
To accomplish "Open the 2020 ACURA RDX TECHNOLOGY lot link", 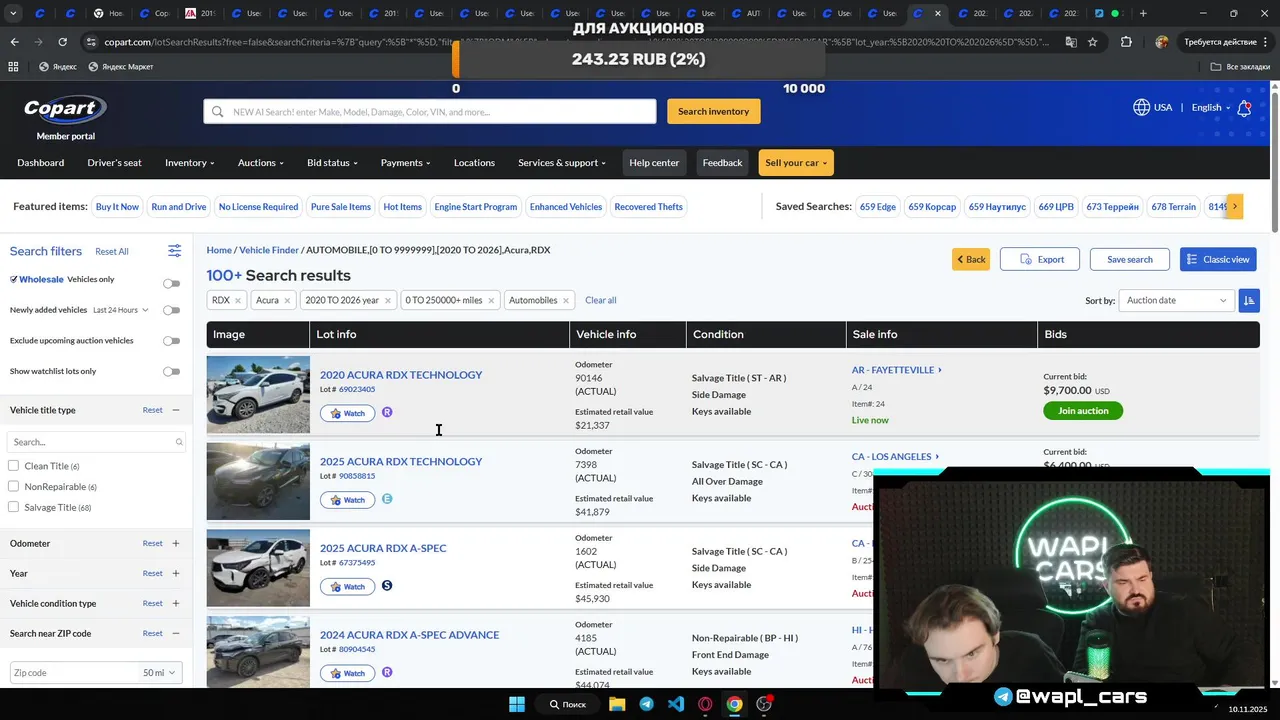I will tap(401, 375).
